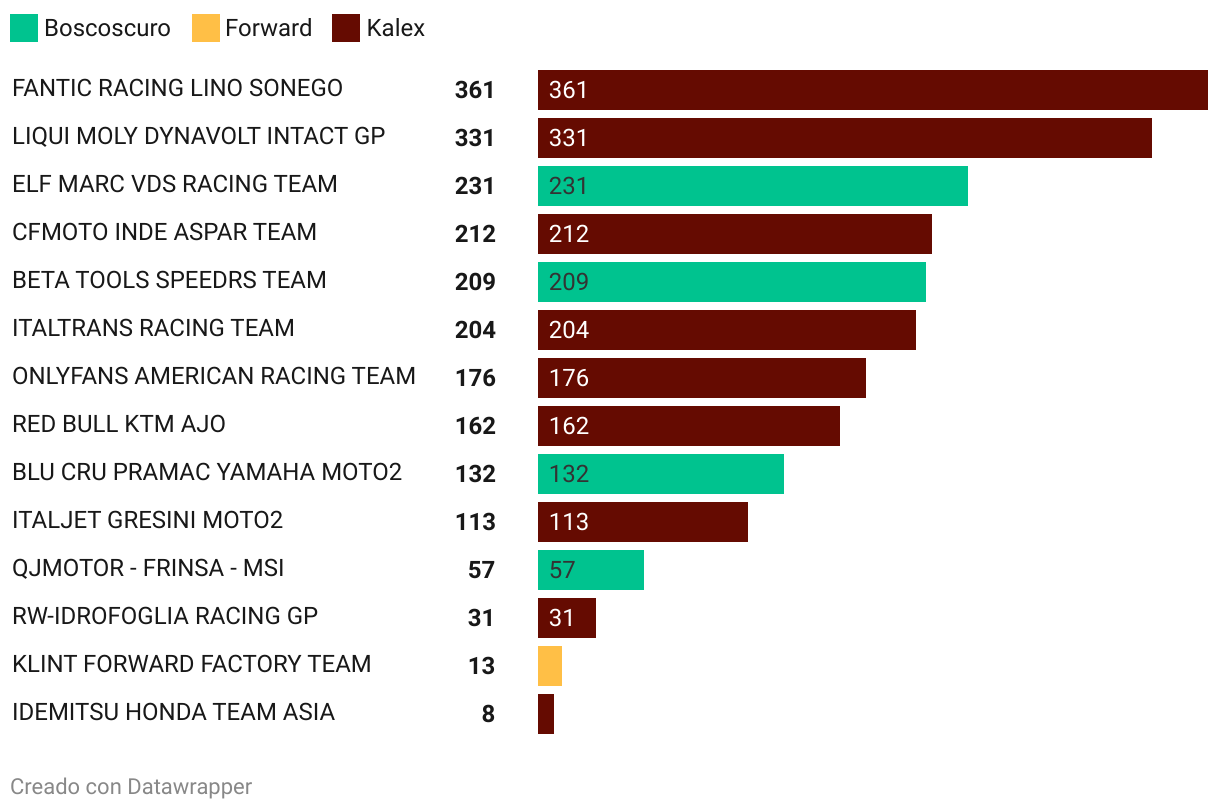This screenshot has width=1220, height=810.
Task: Select the Liqui Moly Dynavolt Intact GP bar
Action: 845,138
